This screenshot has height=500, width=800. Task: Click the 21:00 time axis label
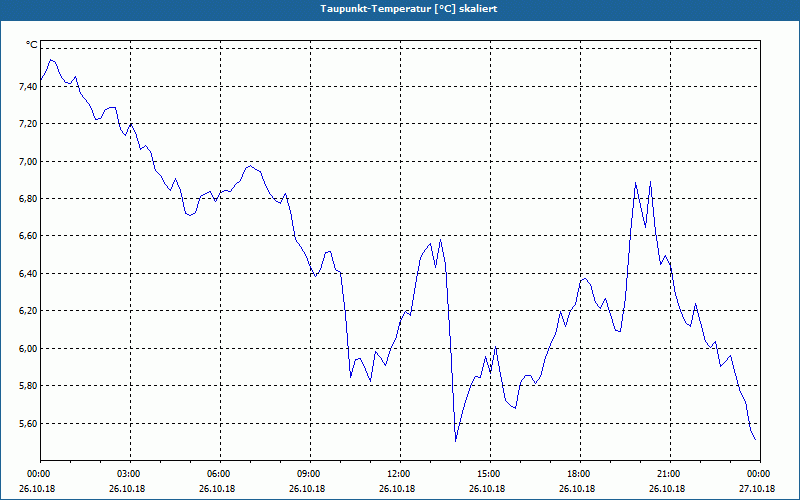coord(670,474)
